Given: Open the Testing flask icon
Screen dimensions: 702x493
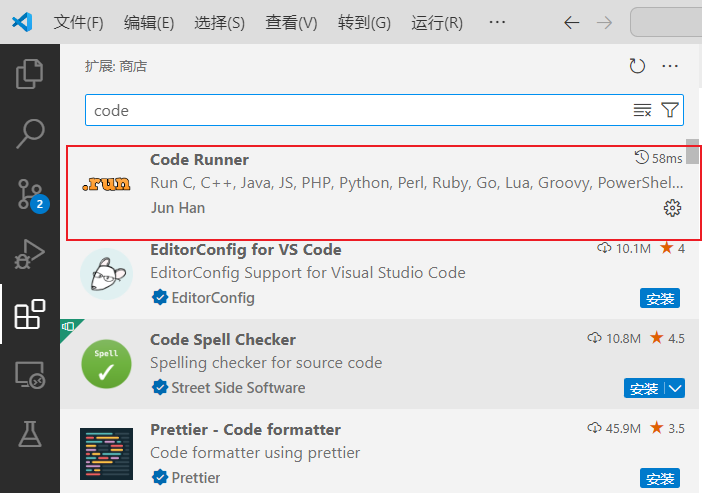Looking at the screenshot, I should (x=30, y=434).
